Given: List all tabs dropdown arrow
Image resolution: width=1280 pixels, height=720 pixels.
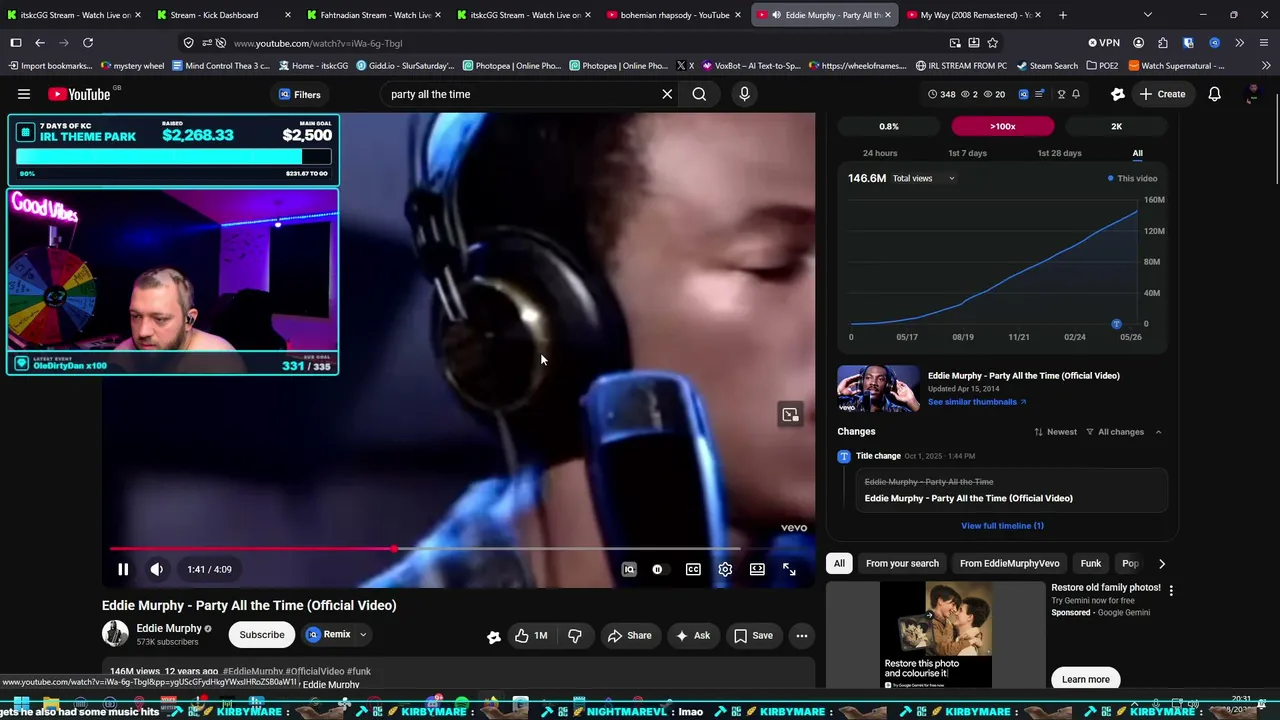Looking at the screenshot, I should point(1147,15).
